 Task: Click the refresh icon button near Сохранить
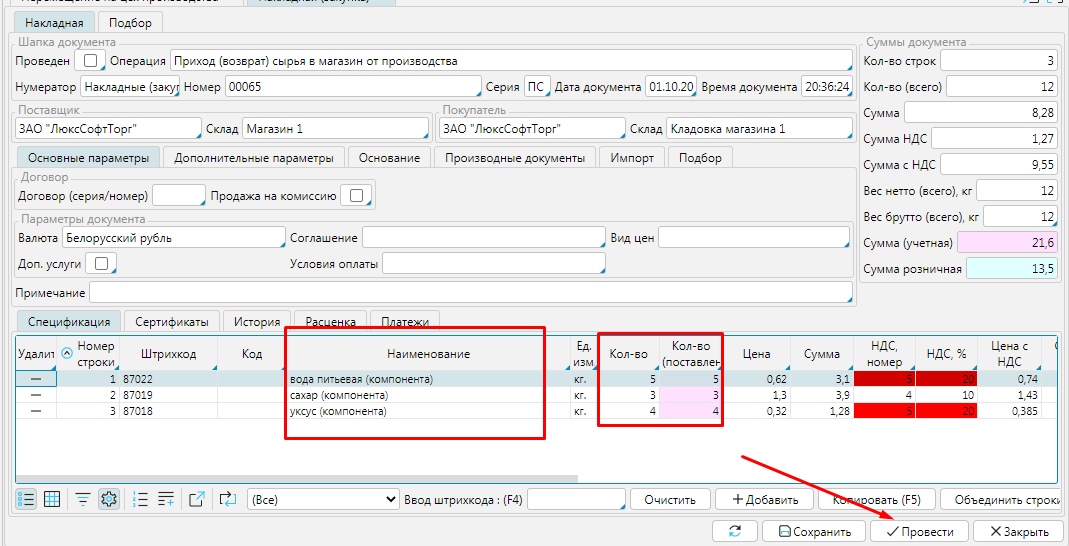click(x=735, y=532)
